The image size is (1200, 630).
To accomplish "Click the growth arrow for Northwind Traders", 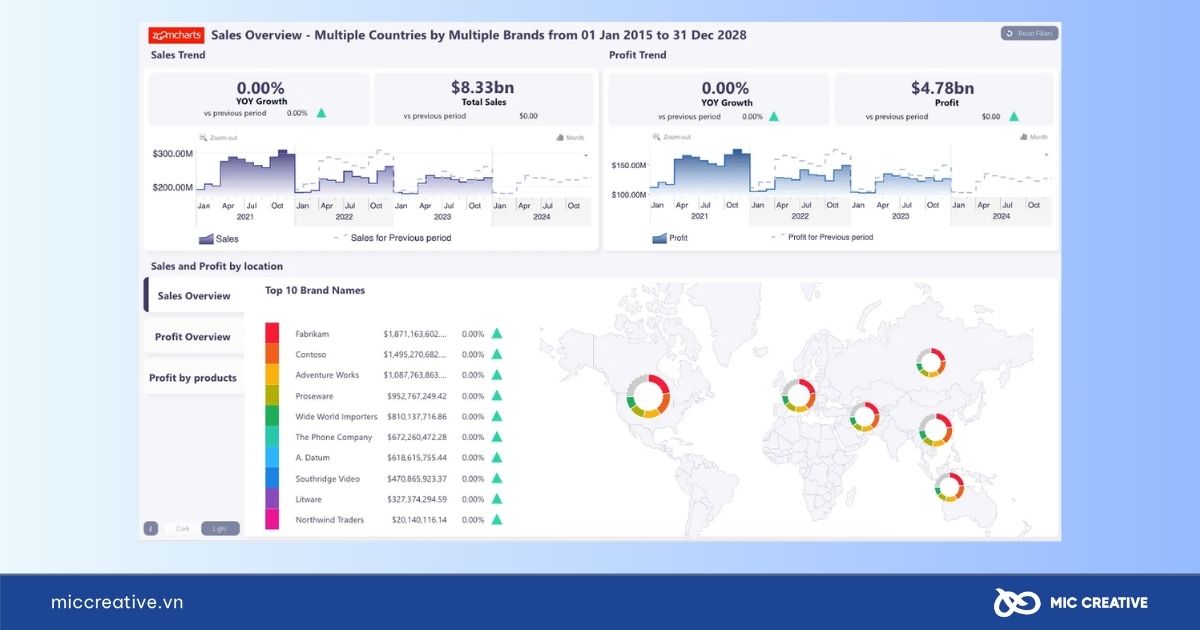I will click(x=496, y=519).
